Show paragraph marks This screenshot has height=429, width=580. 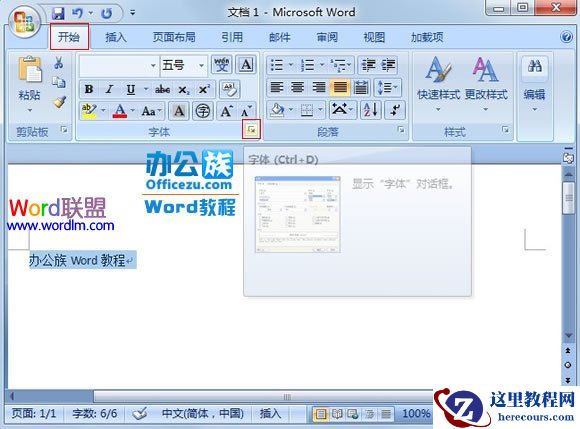(395, 110)
